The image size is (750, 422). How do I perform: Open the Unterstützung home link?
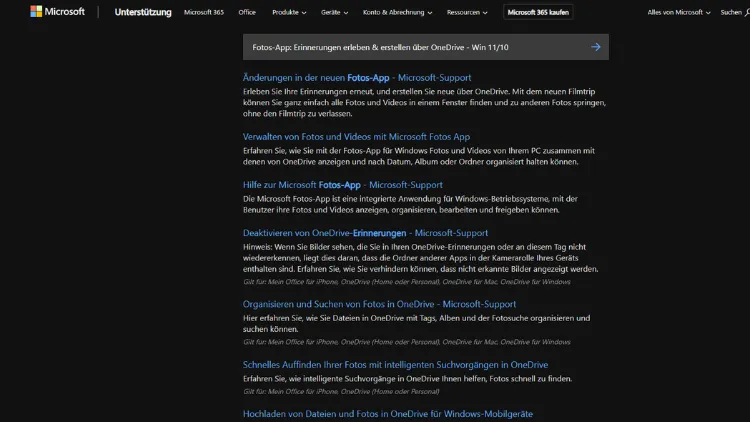143,12
